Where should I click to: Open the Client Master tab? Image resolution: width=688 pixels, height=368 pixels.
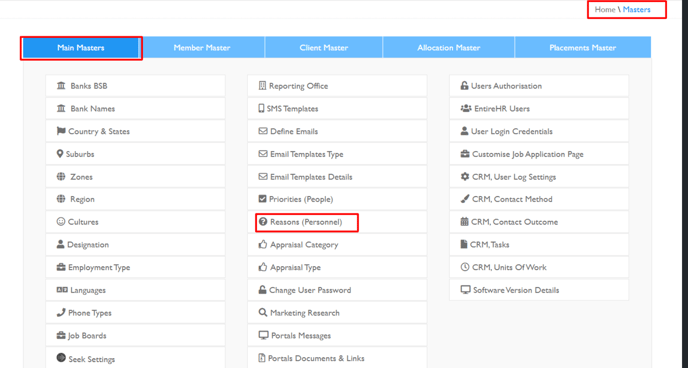(324, 47)
